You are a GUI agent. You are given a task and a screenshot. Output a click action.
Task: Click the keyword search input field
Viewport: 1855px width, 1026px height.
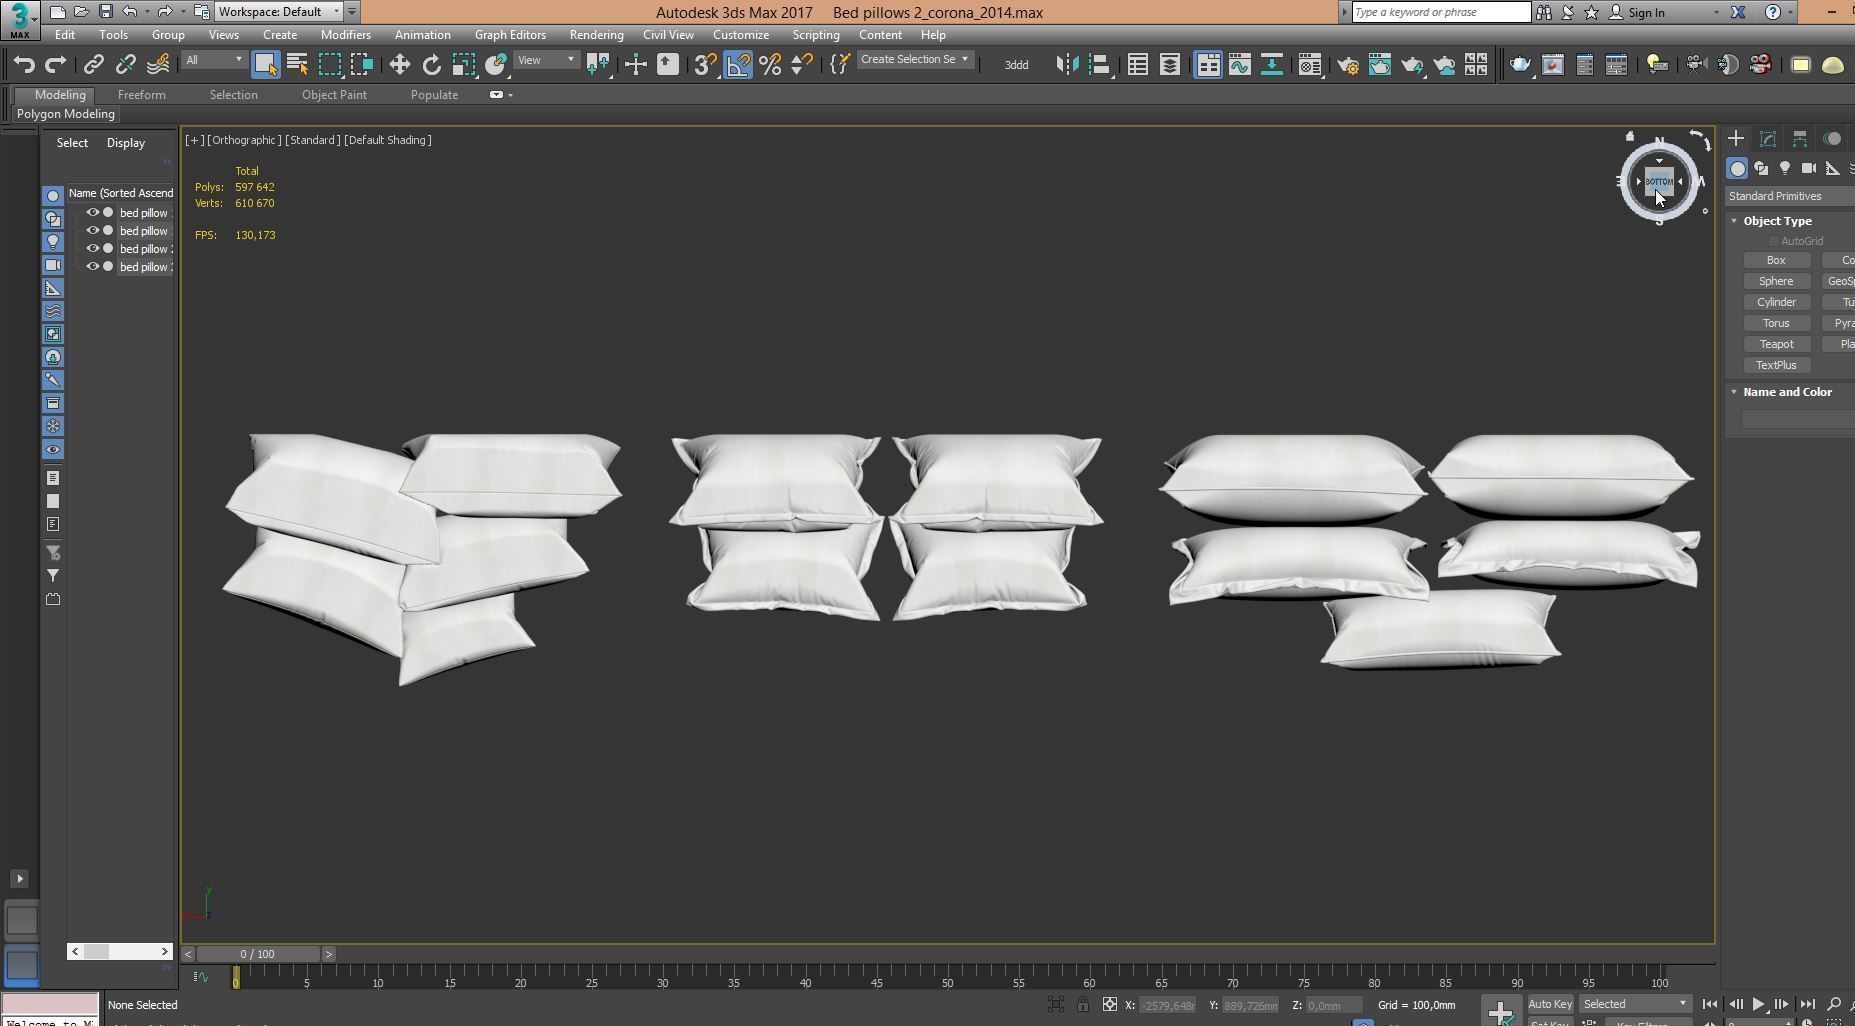(x=1441, y=12)
